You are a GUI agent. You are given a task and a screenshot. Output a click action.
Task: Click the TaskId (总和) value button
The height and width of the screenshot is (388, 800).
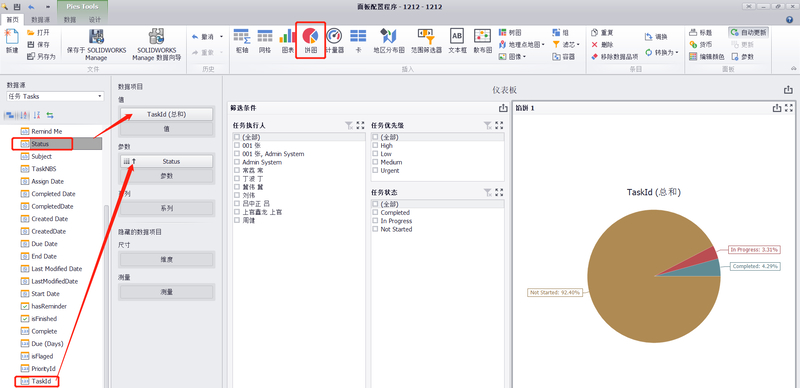tap(166, 114)
